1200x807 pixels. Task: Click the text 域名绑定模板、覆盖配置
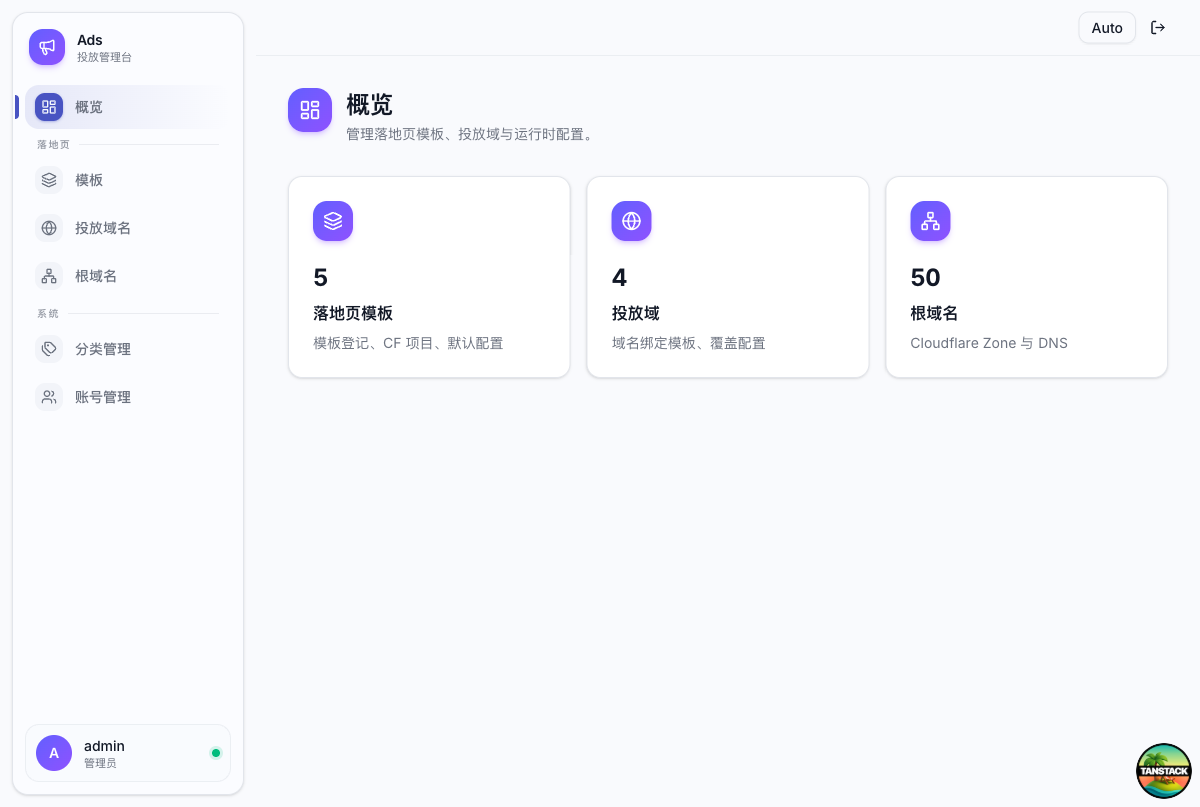click(x=688, y=343)
